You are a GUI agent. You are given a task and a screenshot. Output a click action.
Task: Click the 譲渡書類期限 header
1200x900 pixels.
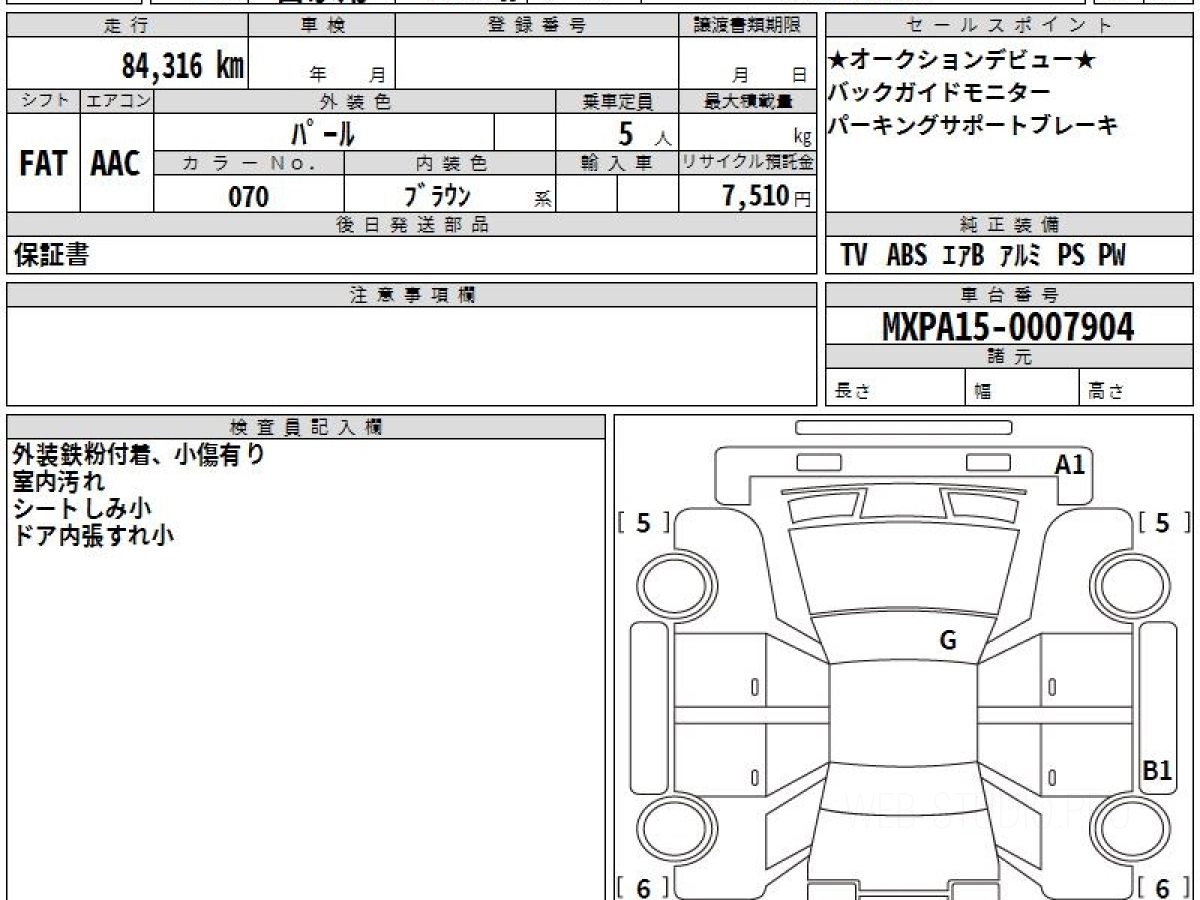pos(747,26)
